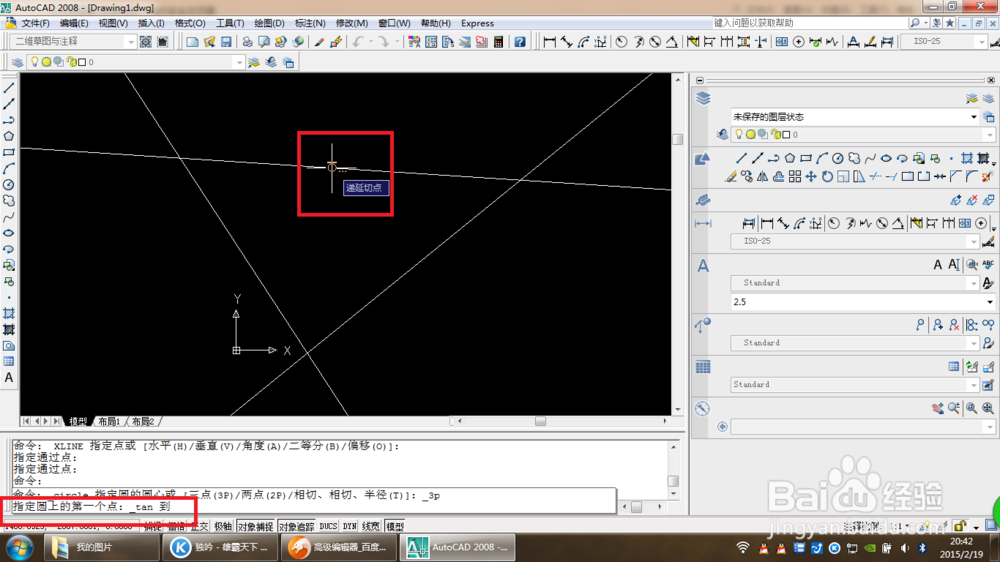Open the 编辑(E) Edit menu
The height and width of the screenshot is (562, 1000).
point(74,23)
